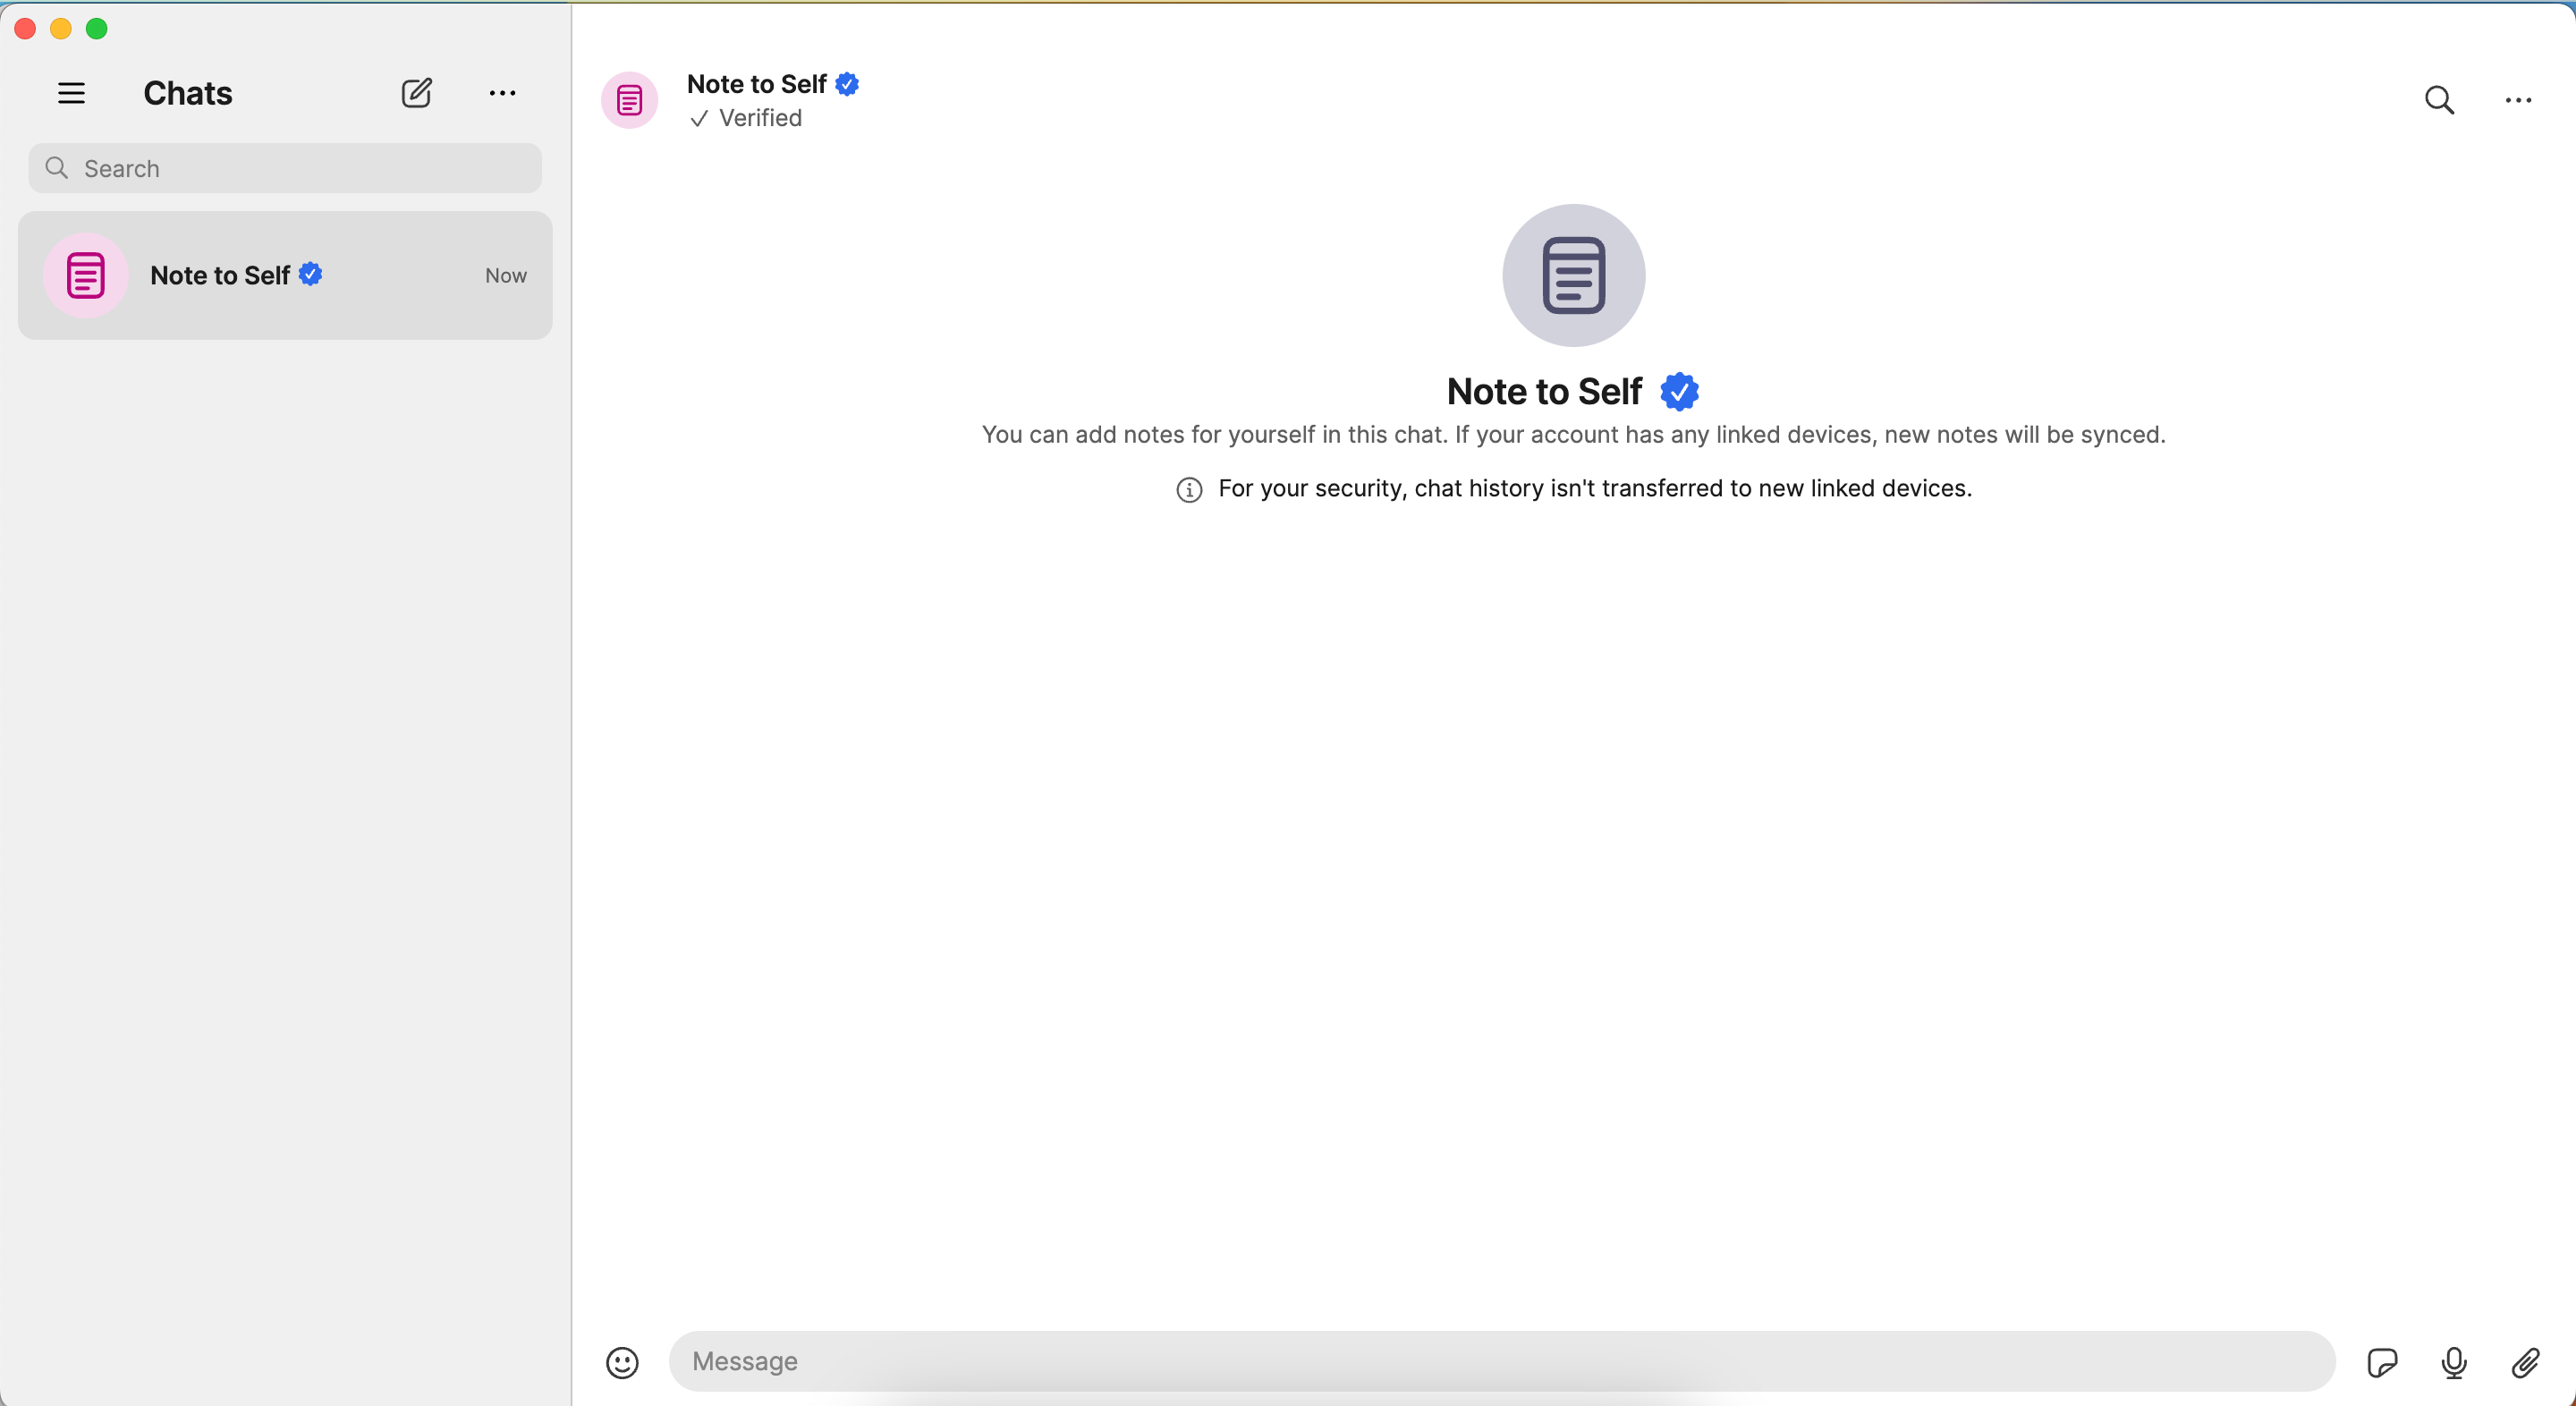Click the Note to Self profile avatar
This screenshot has height=1406, width=2576.
click(629, 98)
